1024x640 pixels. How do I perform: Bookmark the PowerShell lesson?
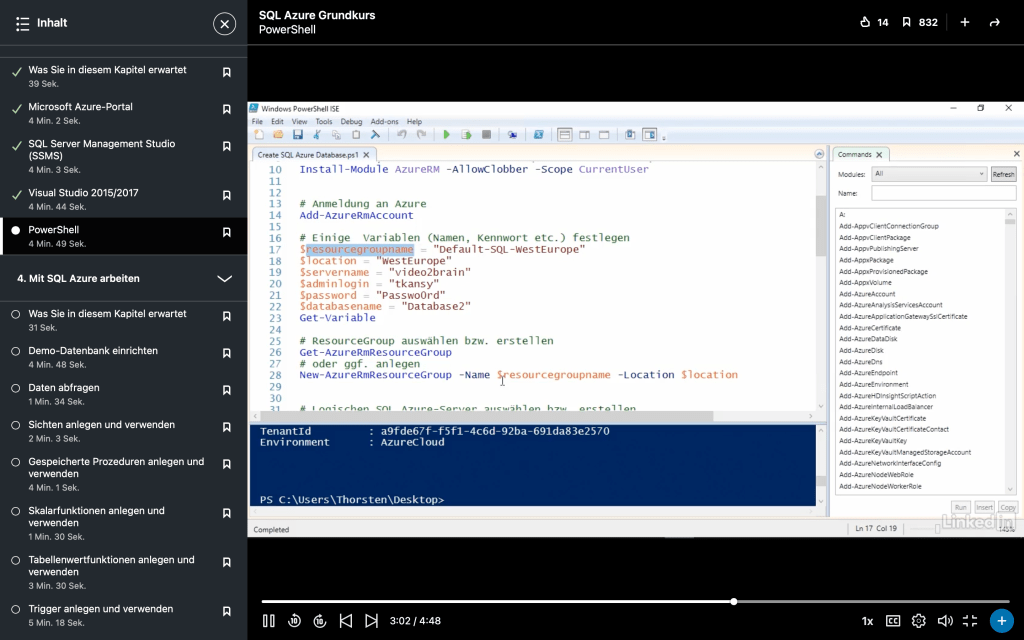[x=227, y=231]
